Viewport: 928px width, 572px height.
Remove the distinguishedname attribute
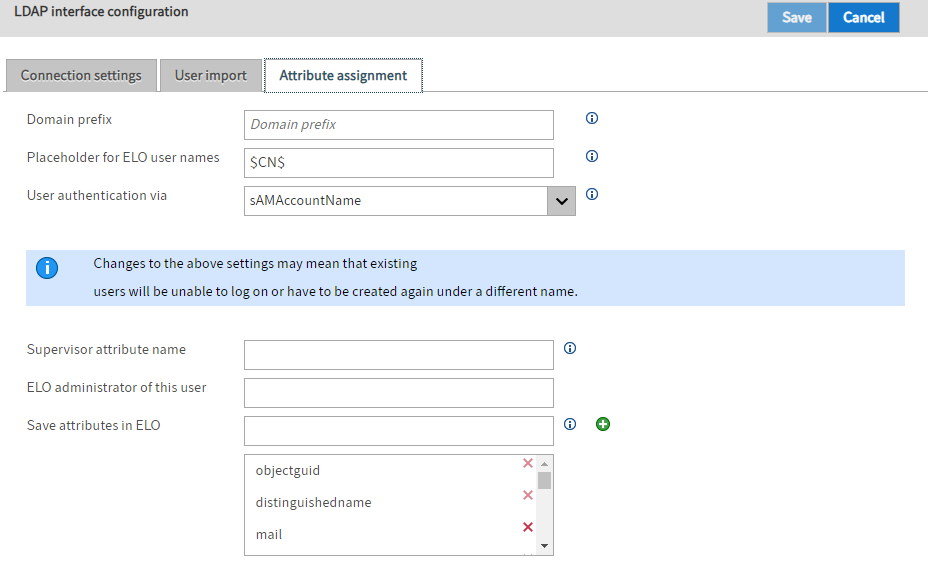(528, 495)
